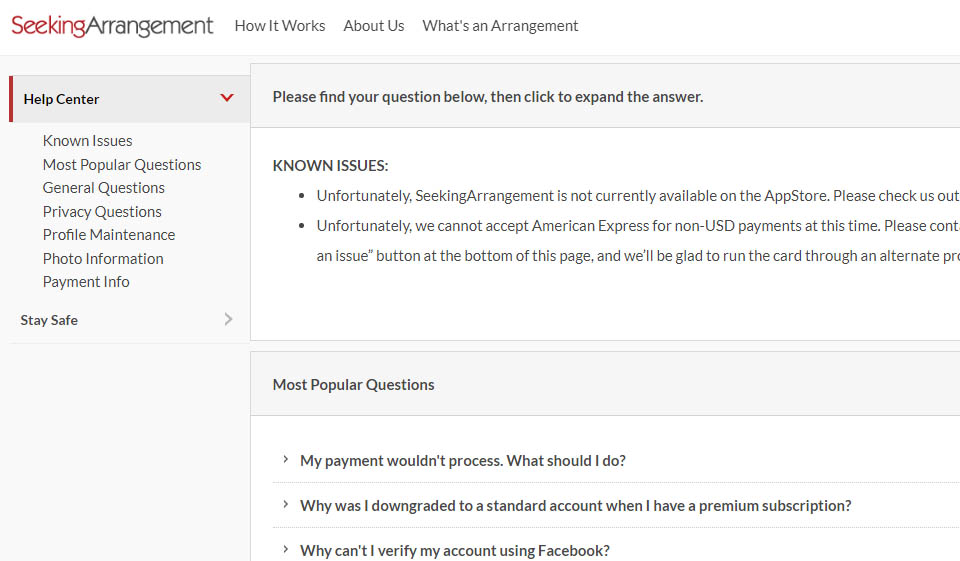Screen dimensions: 960x561
Task: Expand arrow beside payment wouldn't process question
Action: (285, 460)
